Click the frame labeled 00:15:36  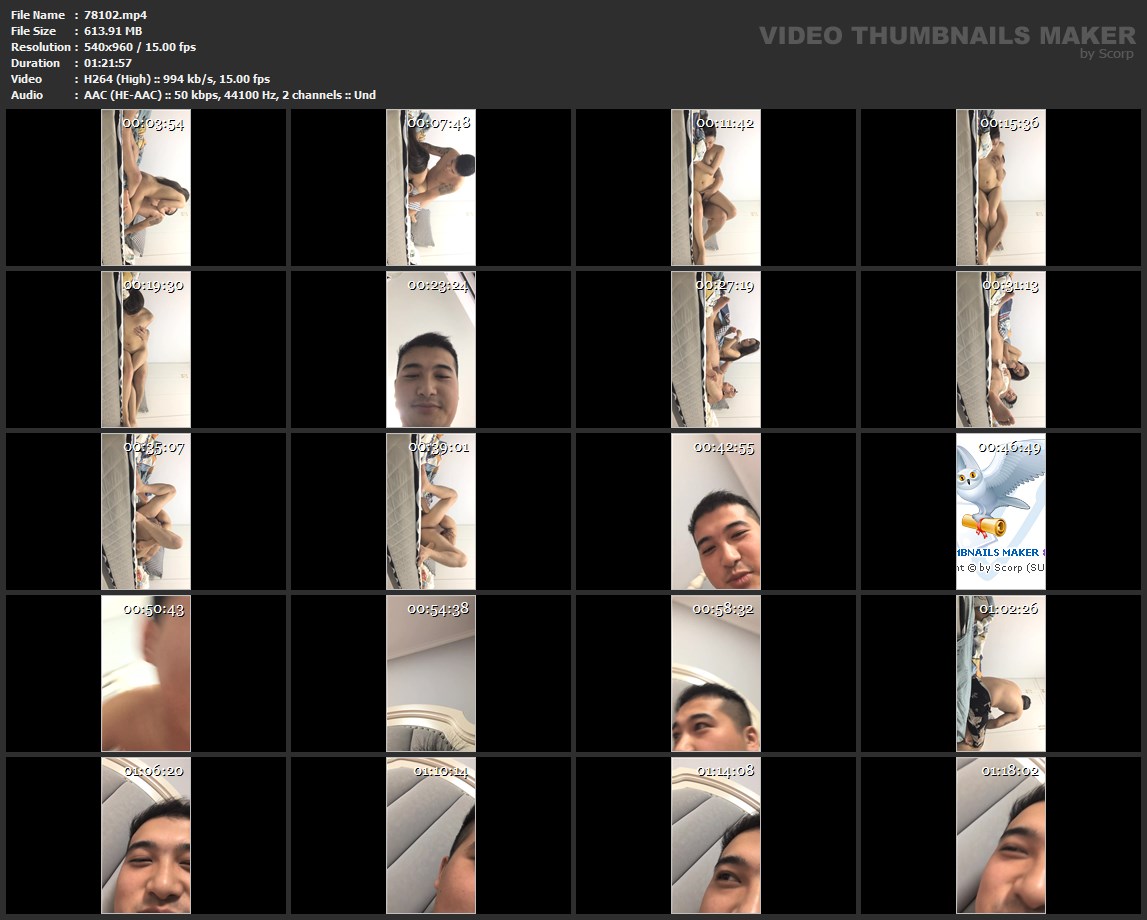[x=1001, y=188]
